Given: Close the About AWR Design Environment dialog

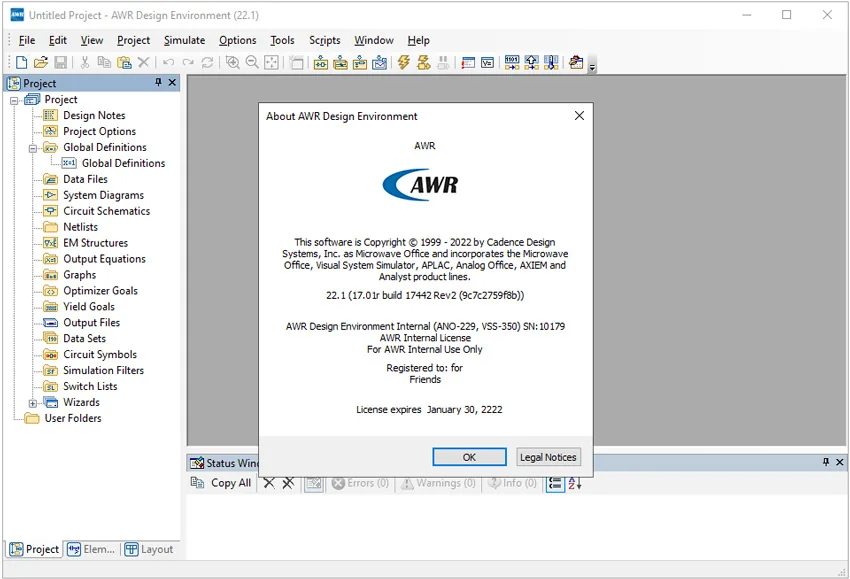Looking at the screenshot, I should tap(579, 116).
